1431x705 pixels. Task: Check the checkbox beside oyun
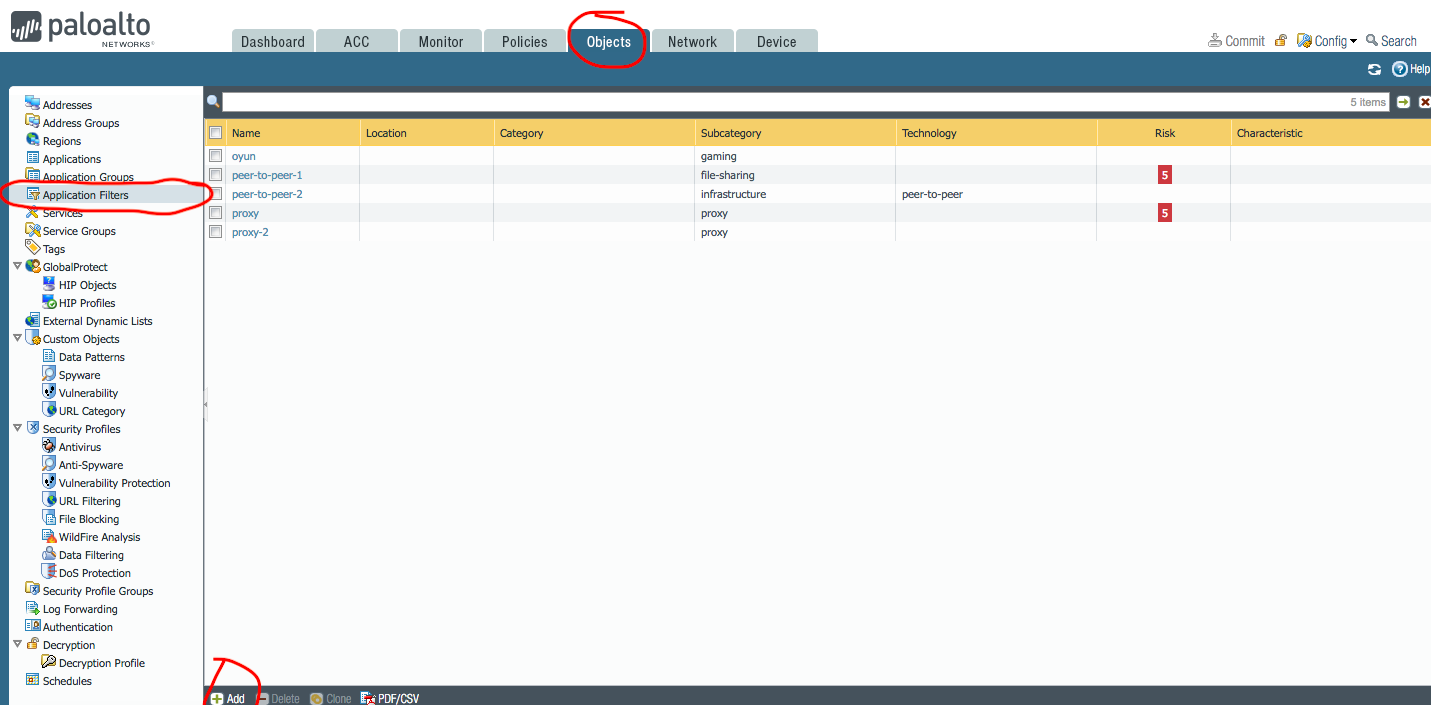215,155
